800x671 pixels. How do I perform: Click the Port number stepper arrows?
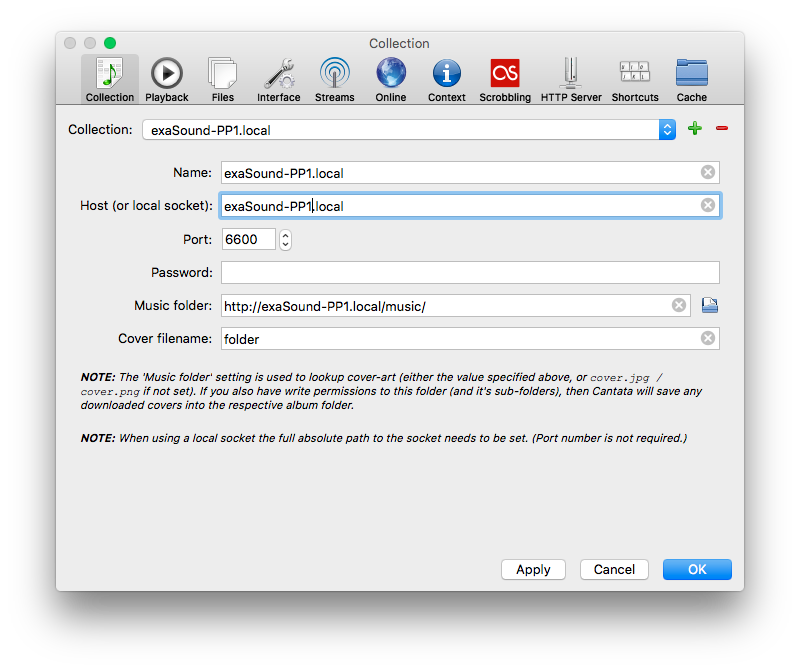point(286,239)
